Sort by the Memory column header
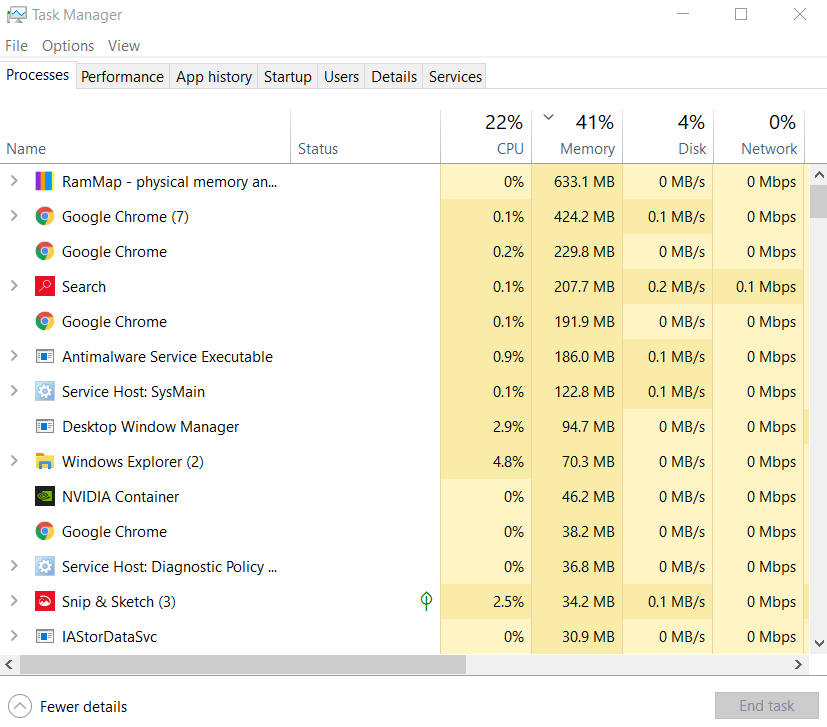 [x=578, y=136]
